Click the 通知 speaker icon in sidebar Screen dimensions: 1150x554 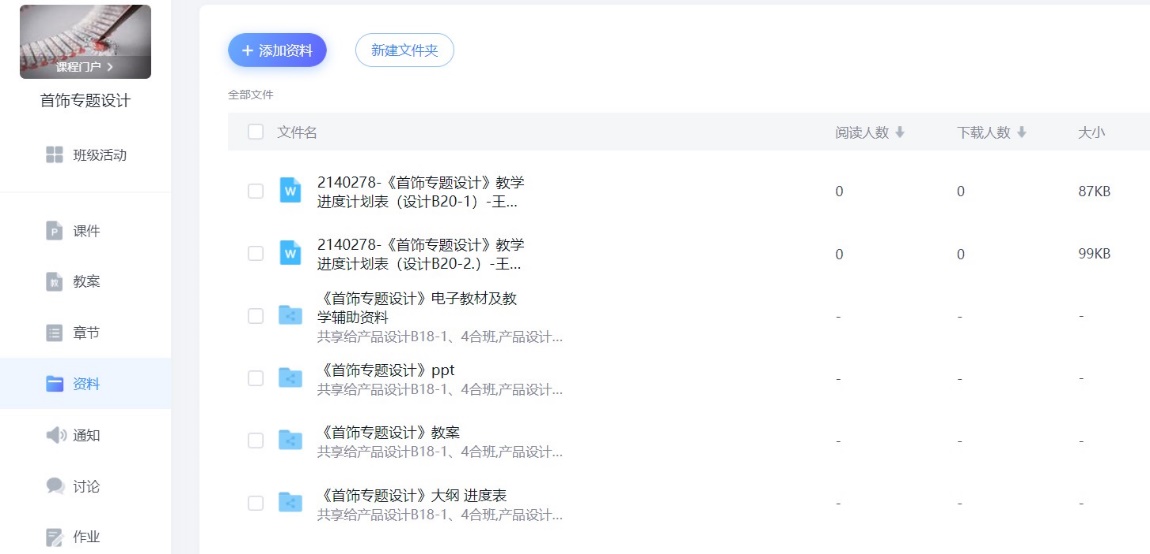coord(55,435)
